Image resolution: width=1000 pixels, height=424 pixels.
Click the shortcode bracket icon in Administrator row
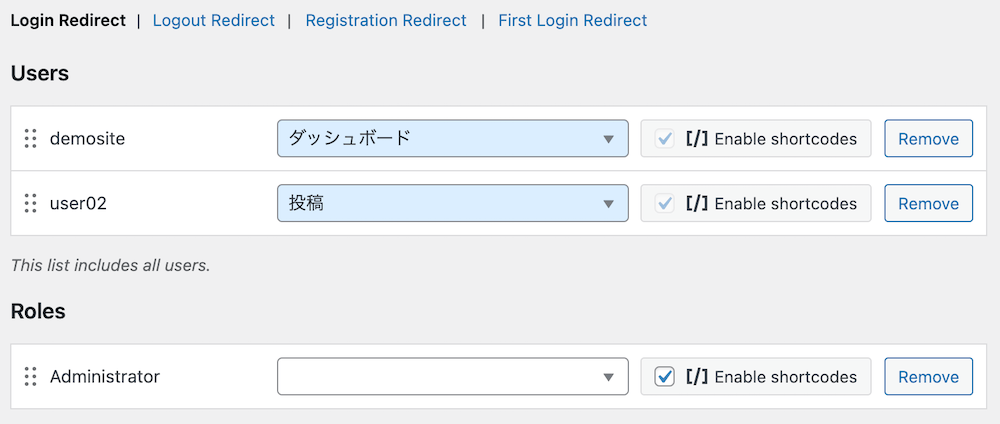pyautogui.click(x=697, y=377)
